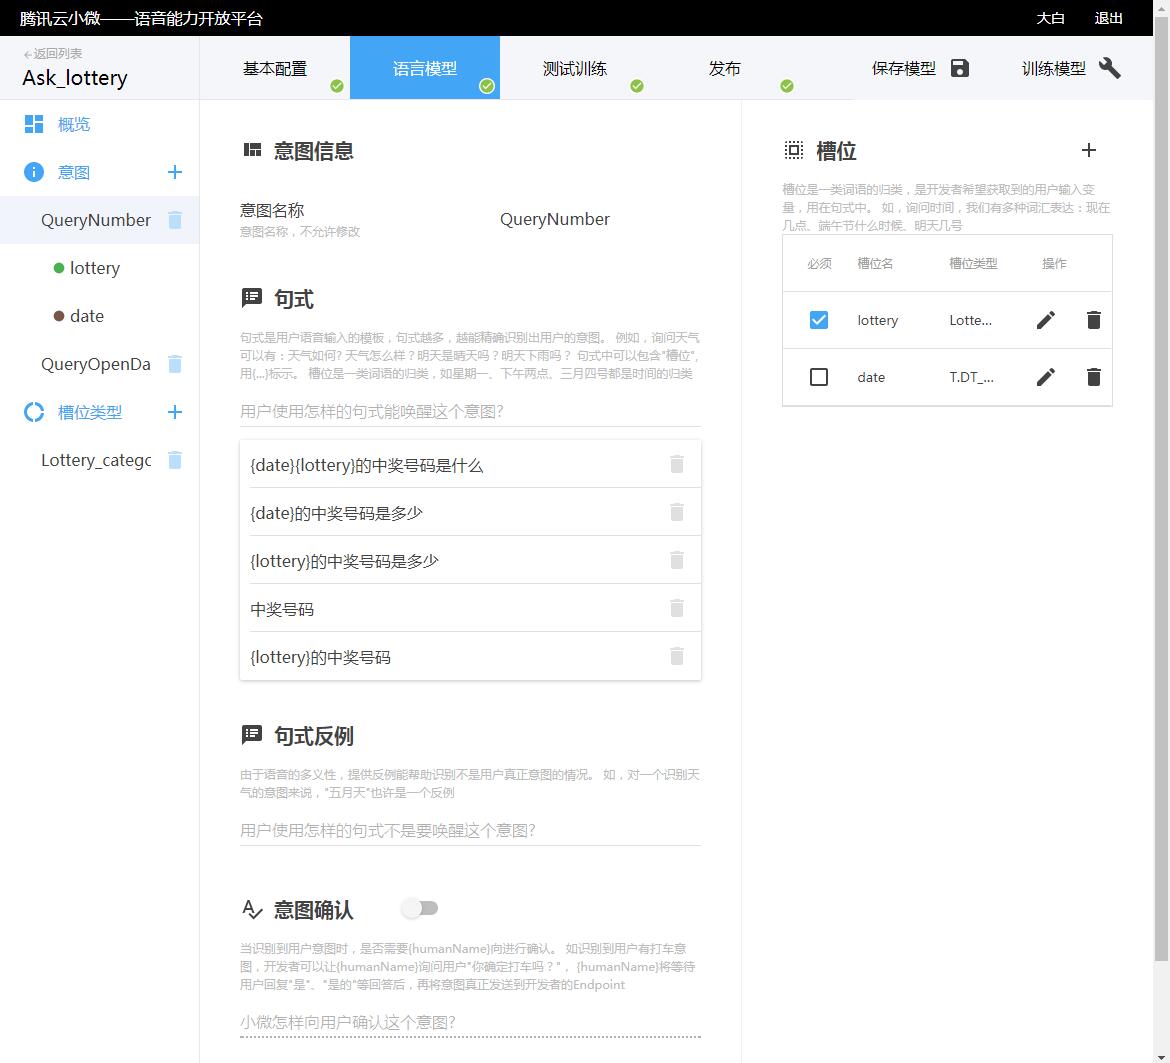Check the 必须 checkbox for date slot

(x=819, y=377)
